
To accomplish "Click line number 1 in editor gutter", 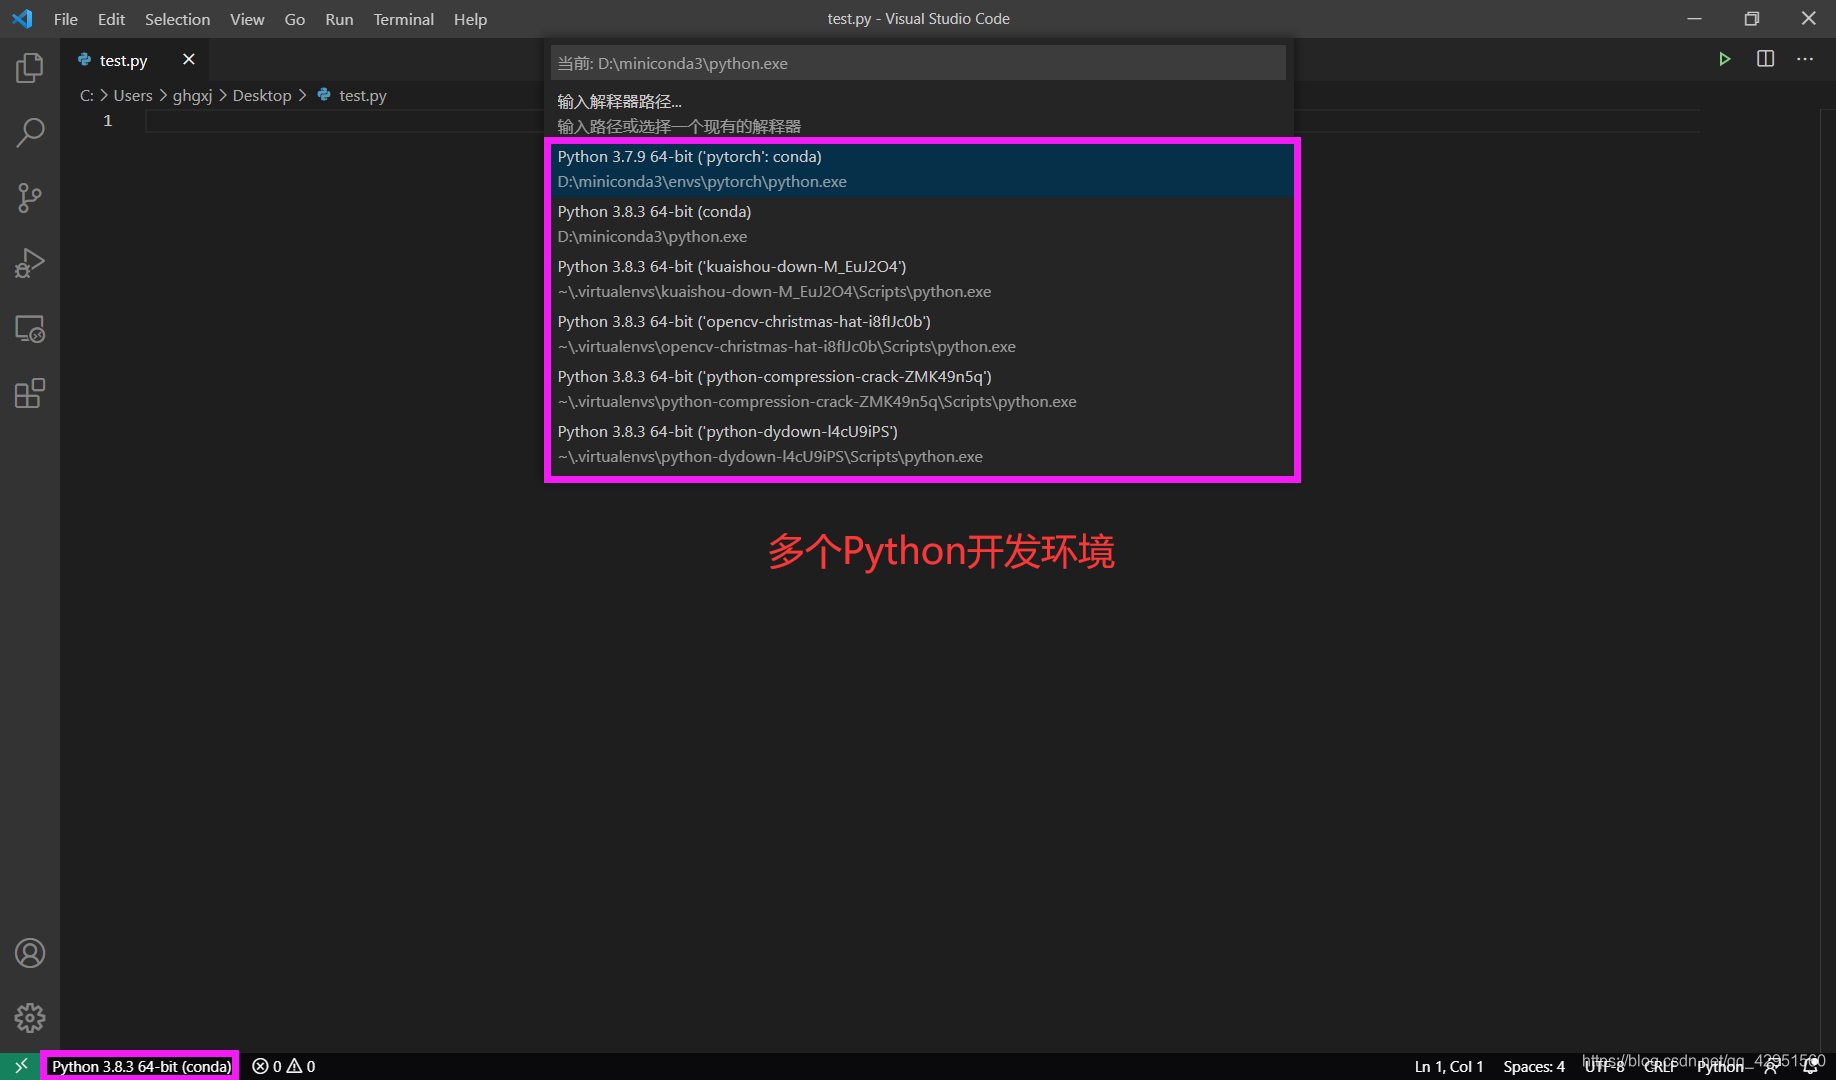I will click(x=108, y=121).
